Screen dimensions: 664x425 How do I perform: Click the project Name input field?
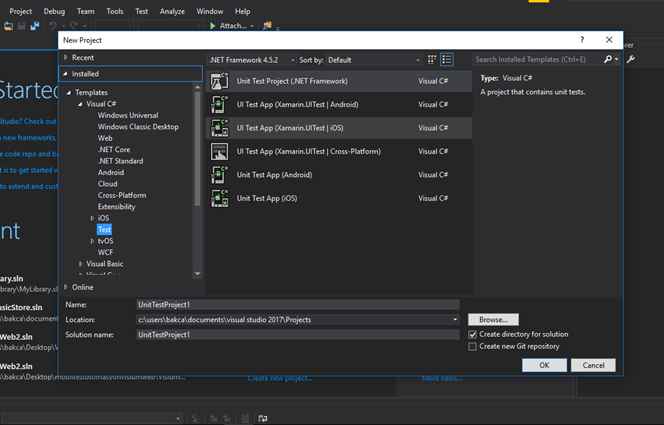pos(298,305)
